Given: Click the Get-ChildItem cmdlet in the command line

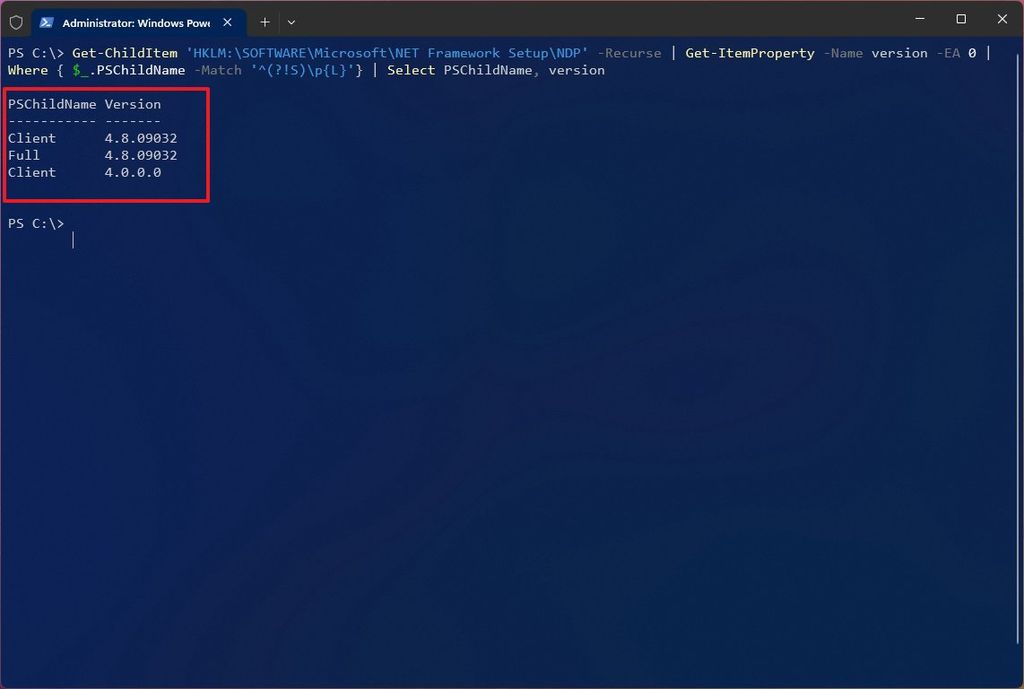Looking at the screenshot, I should (124, 53).
